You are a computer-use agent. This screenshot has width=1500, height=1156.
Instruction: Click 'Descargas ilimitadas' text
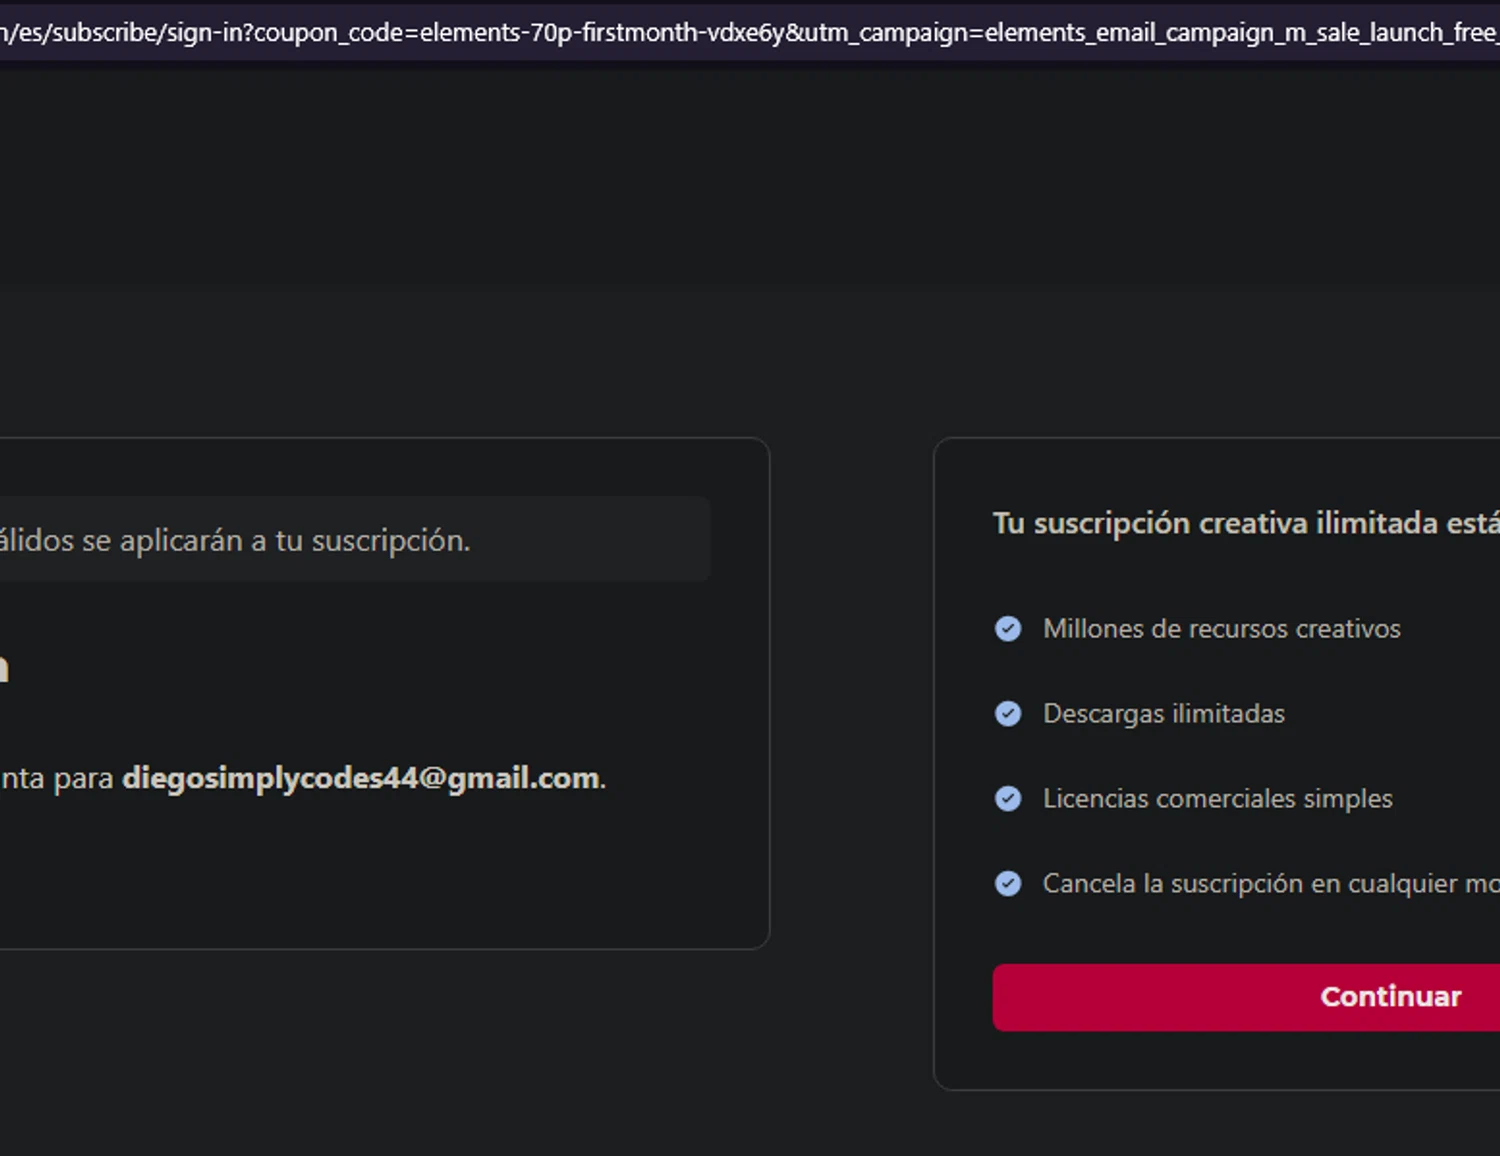[1164, 714]
